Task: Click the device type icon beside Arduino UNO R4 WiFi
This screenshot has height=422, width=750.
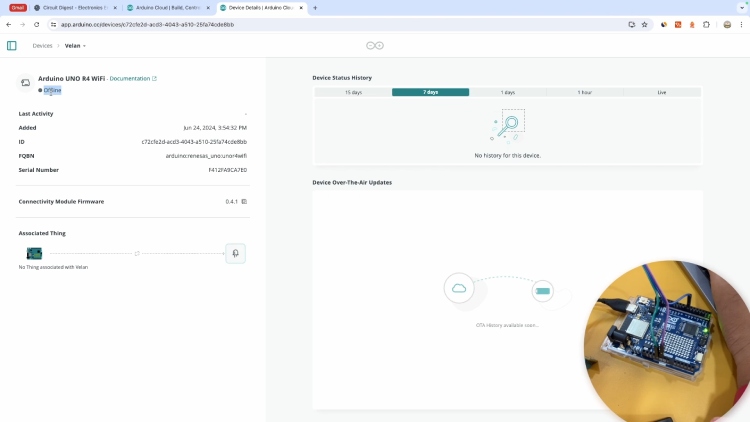Action: pos(25,83)
